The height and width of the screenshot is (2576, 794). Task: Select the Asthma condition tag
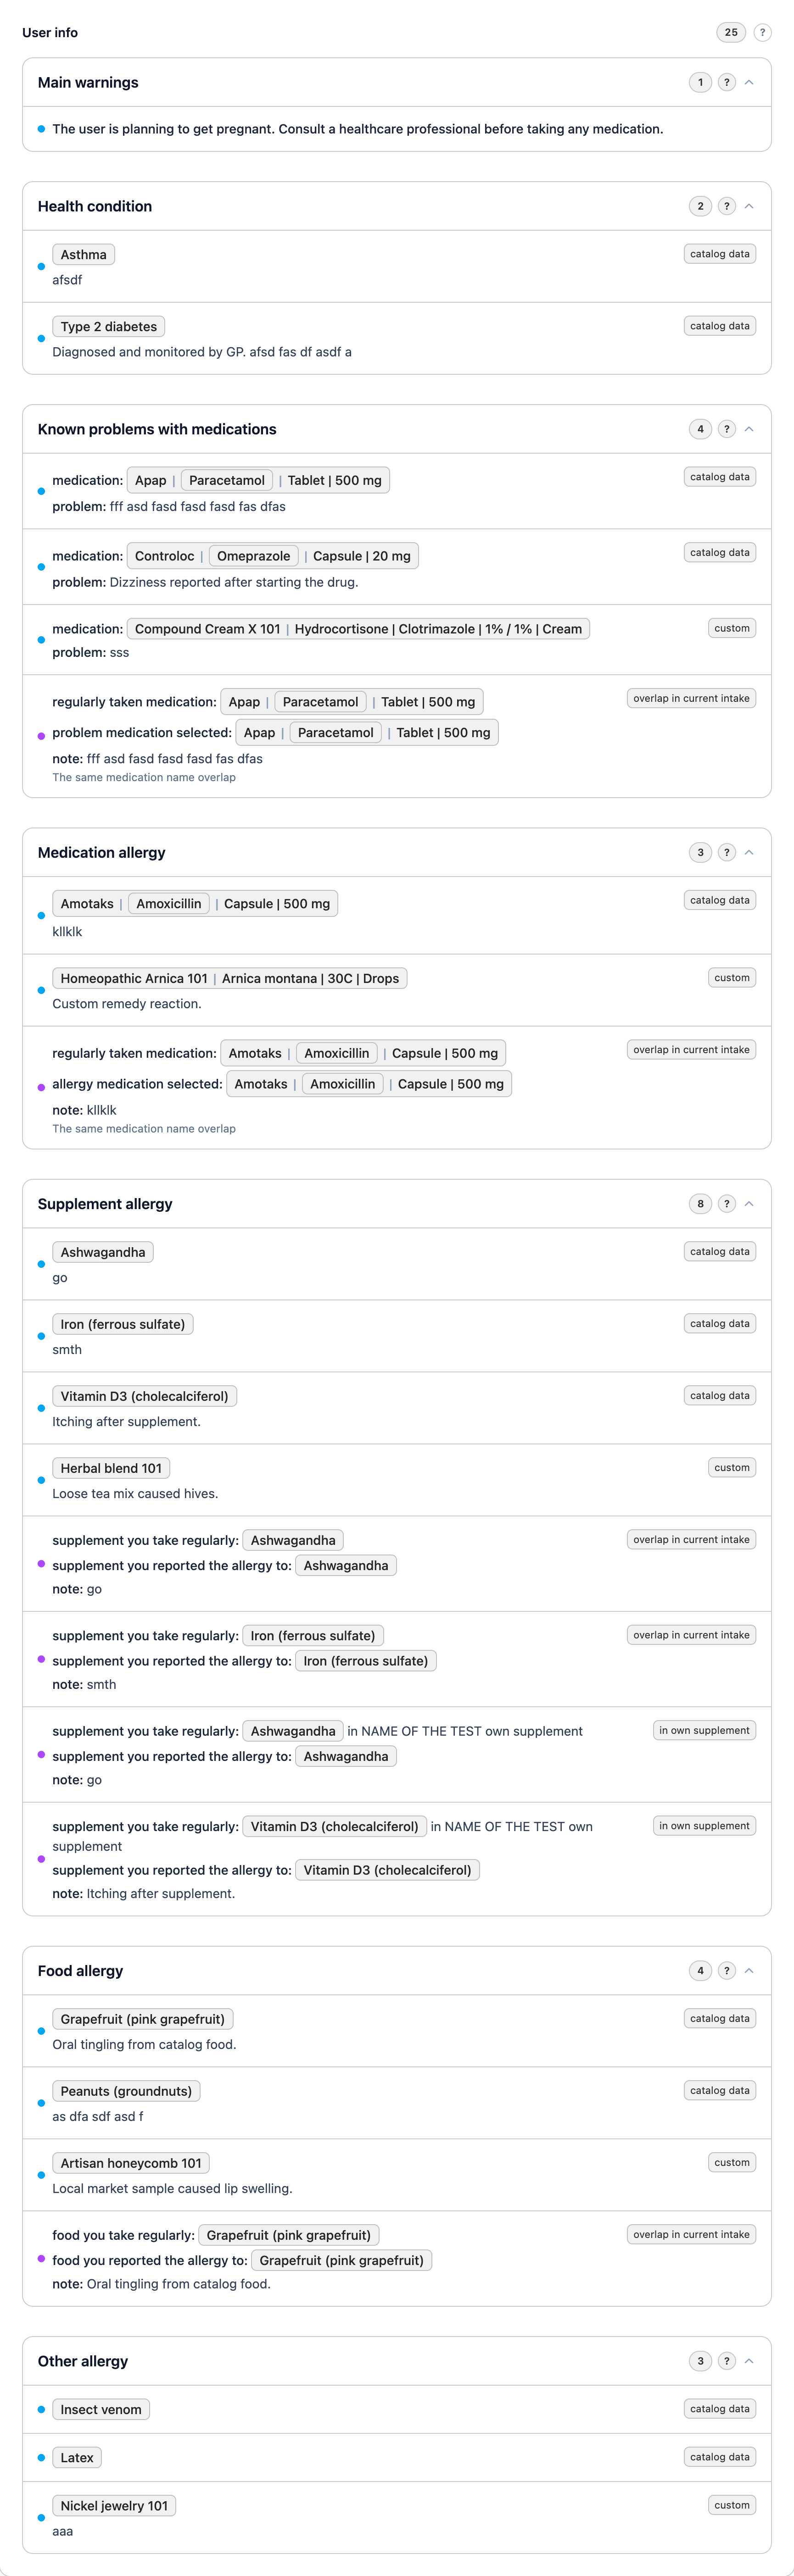coord(83,255)
